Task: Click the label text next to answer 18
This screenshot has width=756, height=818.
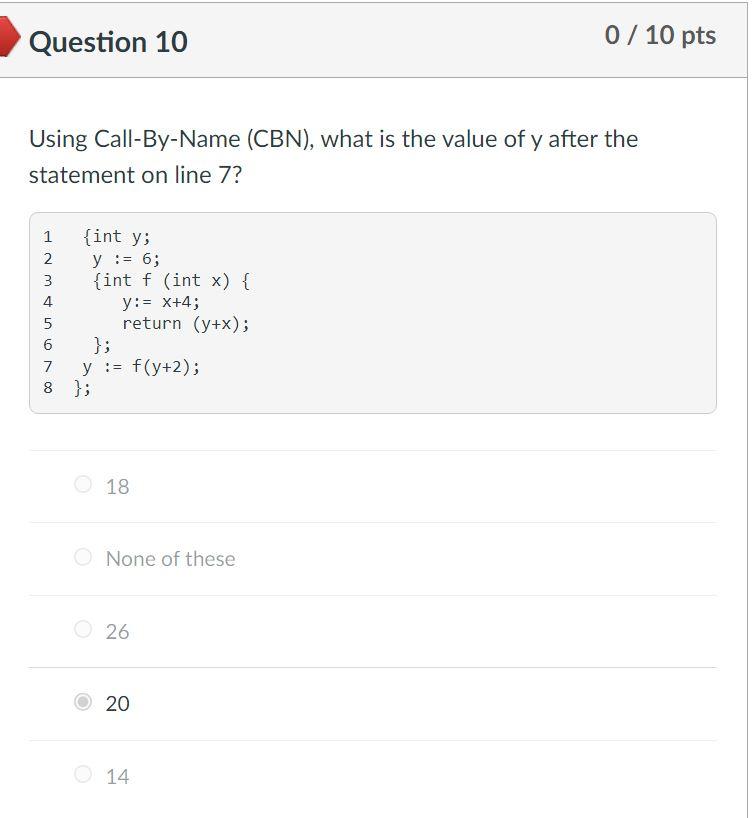Action: coord(115,486)
